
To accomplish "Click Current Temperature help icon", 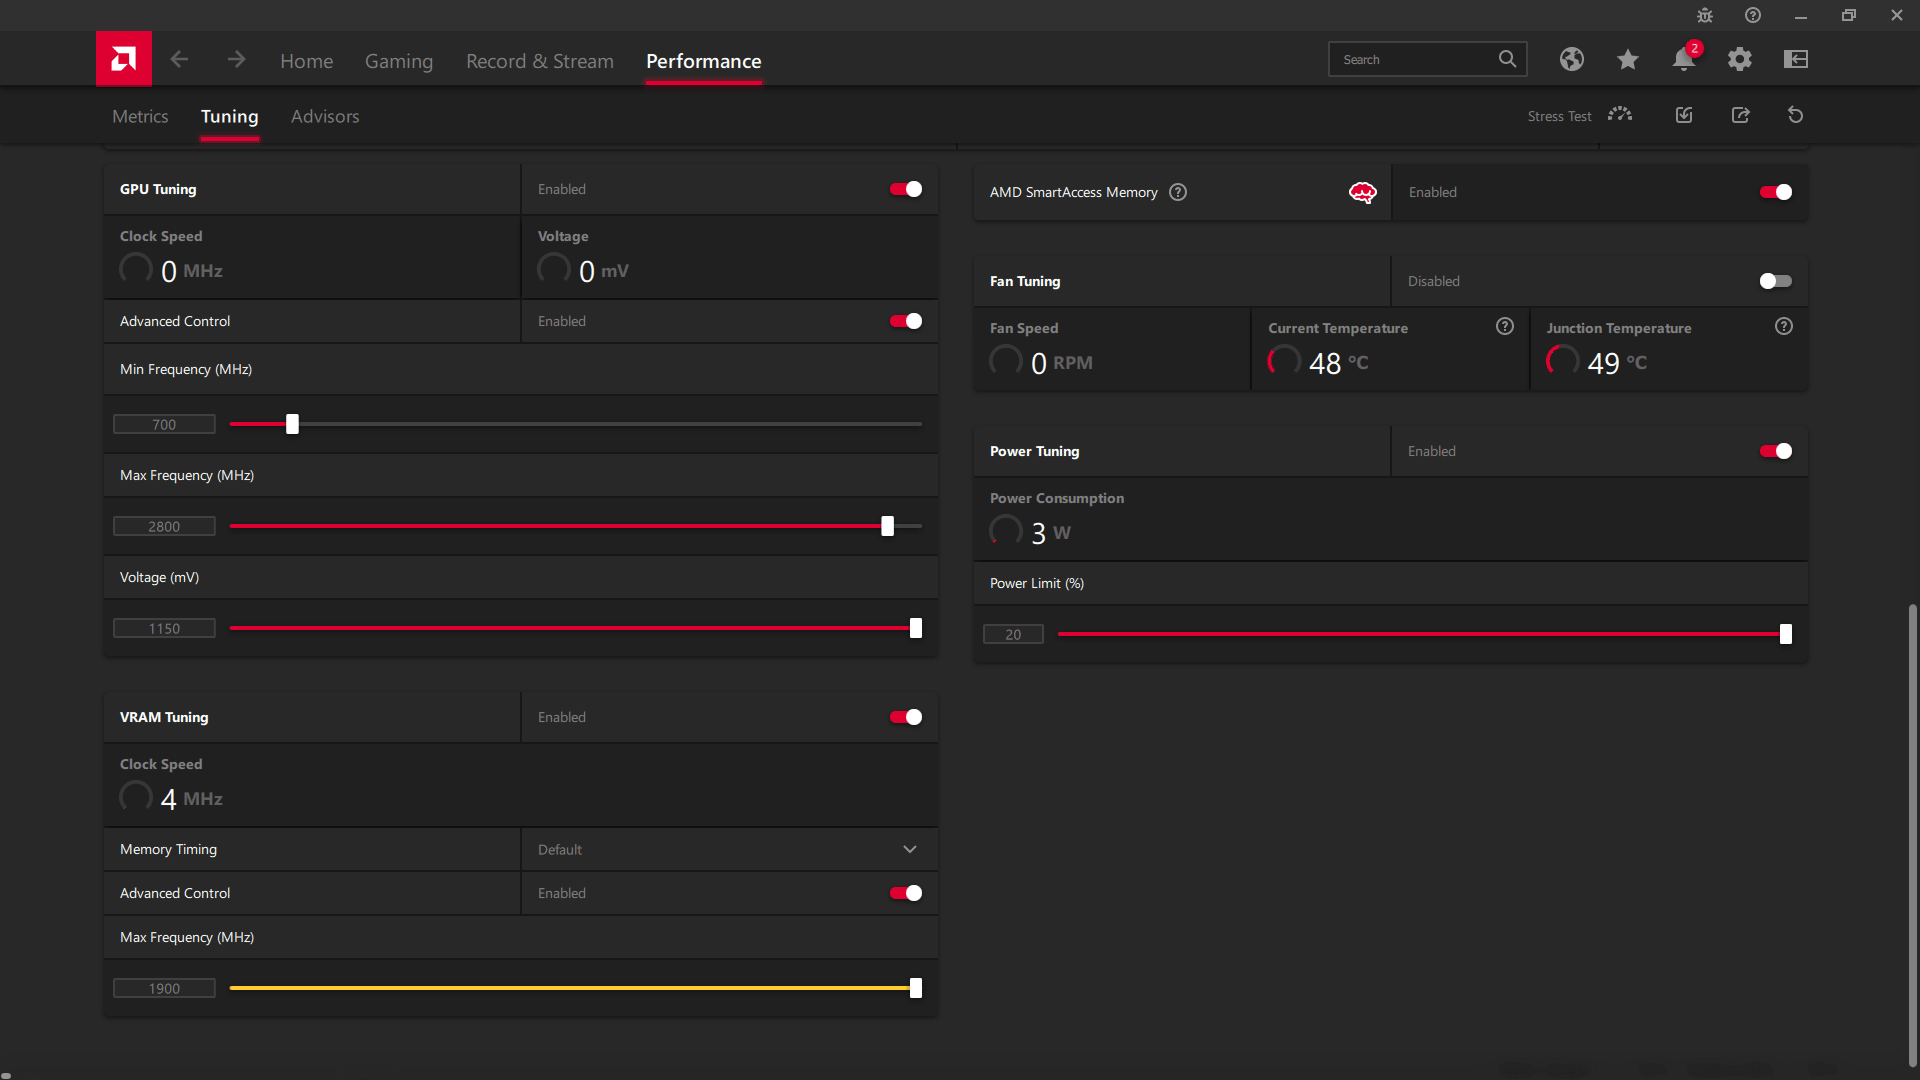I will 1505,326.
